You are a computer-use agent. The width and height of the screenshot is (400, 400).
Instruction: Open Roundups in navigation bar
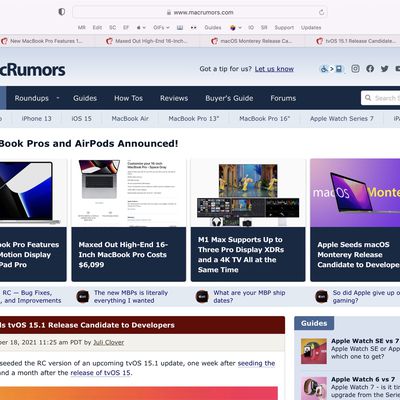(32, 98)
